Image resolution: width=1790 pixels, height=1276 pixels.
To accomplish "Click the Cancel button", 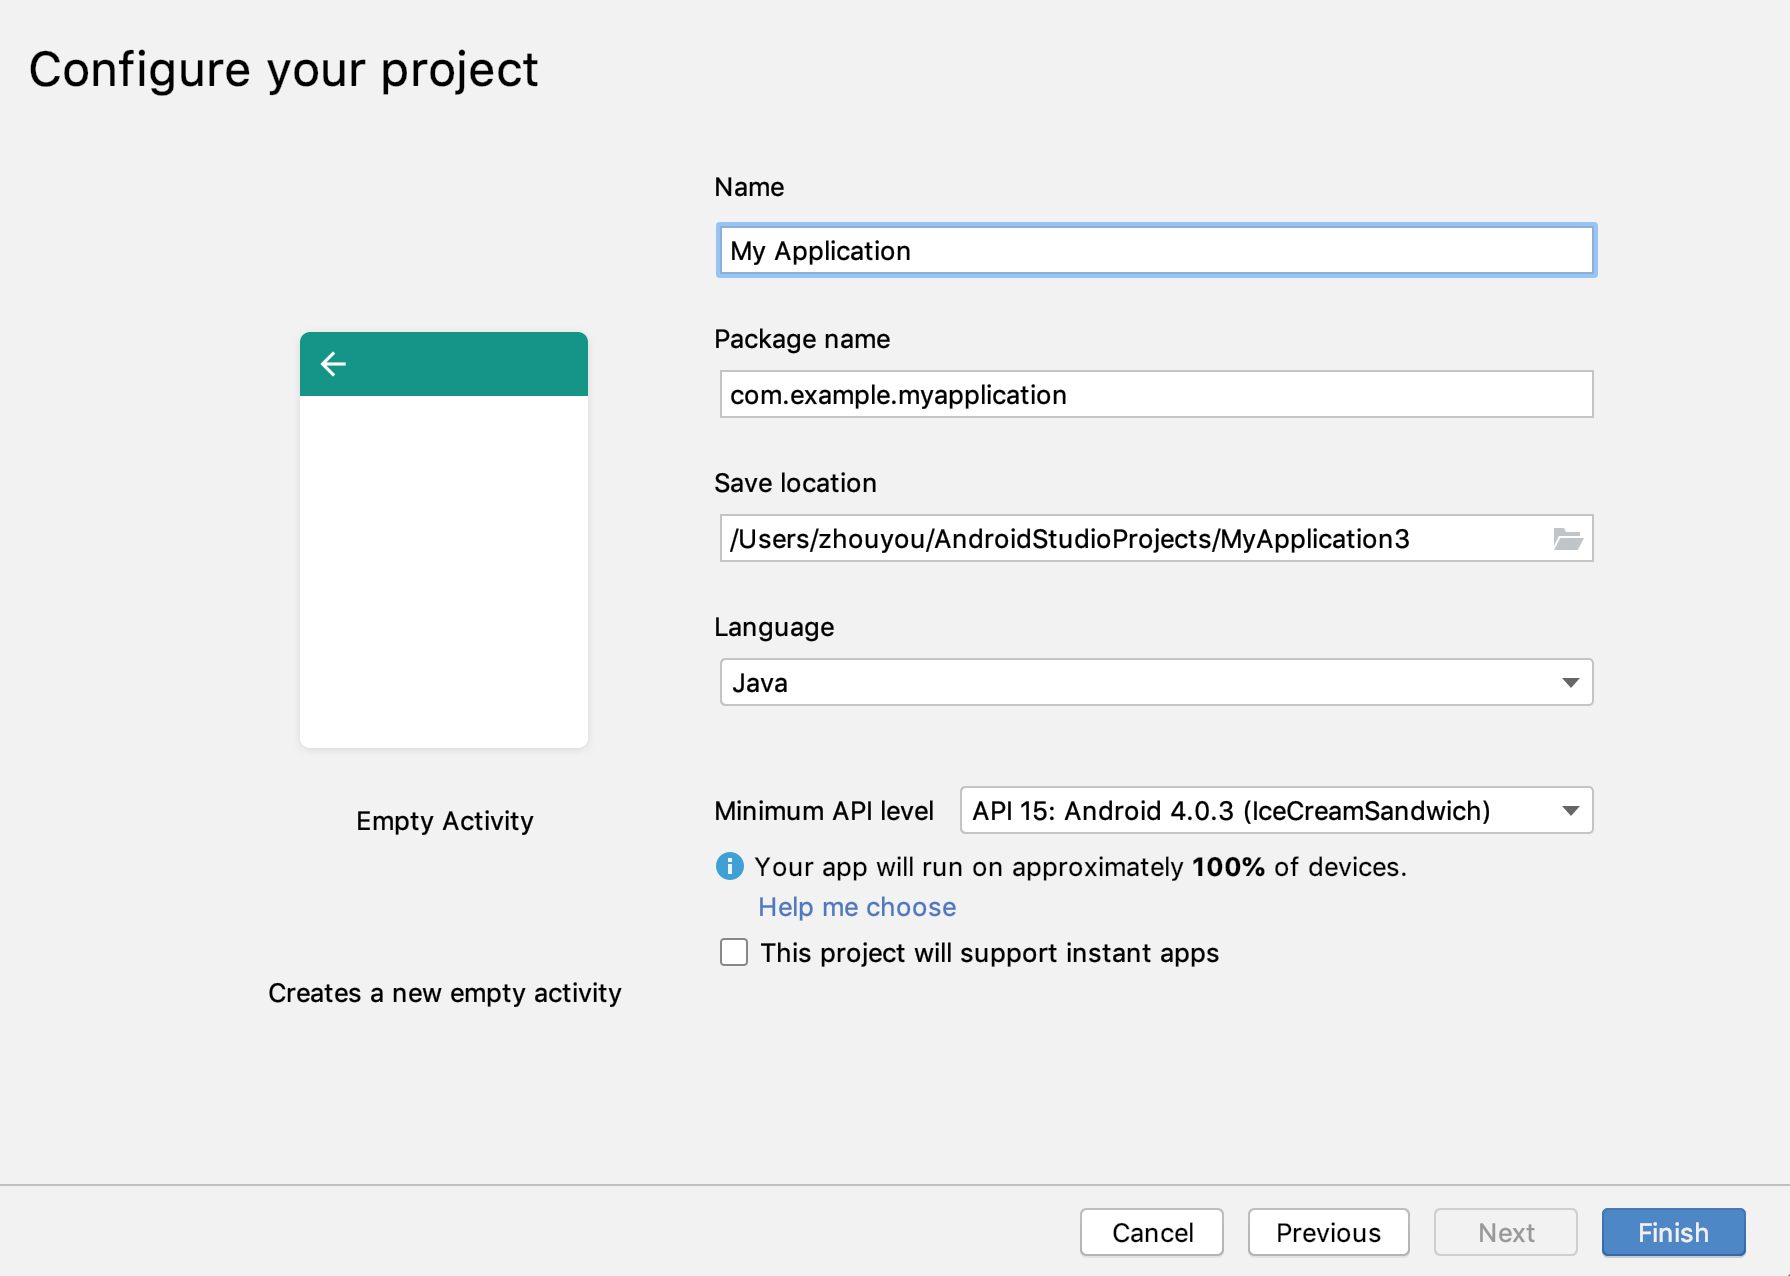I will (1152, 1232).
